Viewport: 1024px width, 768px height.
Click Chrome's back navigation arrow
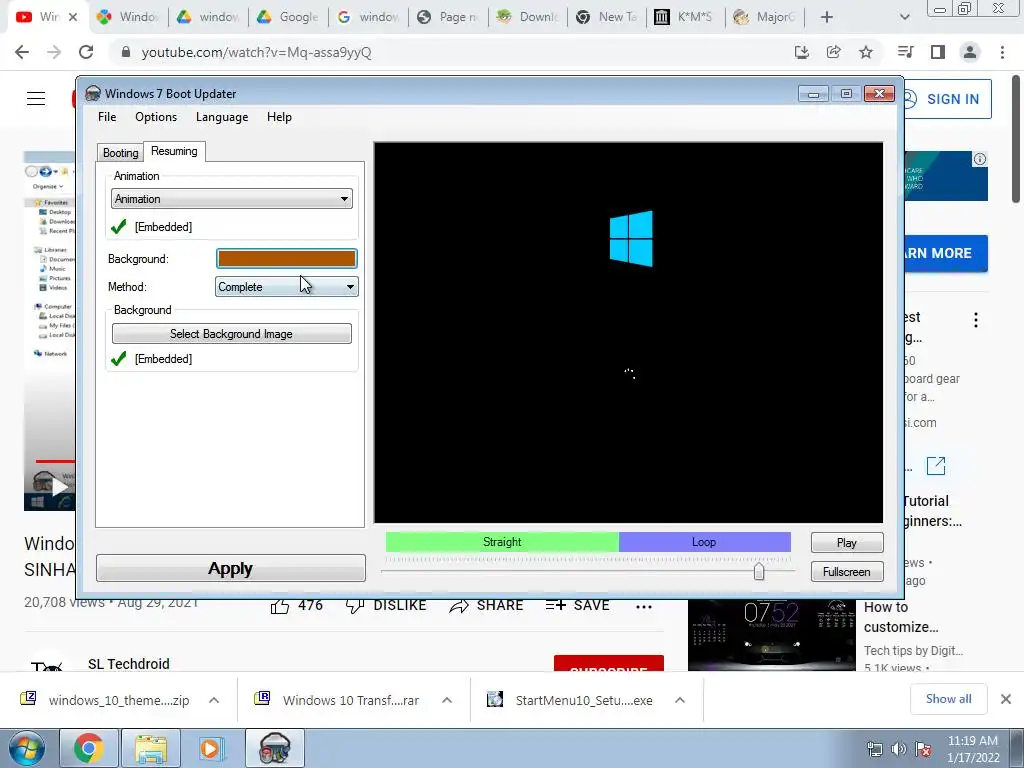pyautogui.click(x=22, y=52)
